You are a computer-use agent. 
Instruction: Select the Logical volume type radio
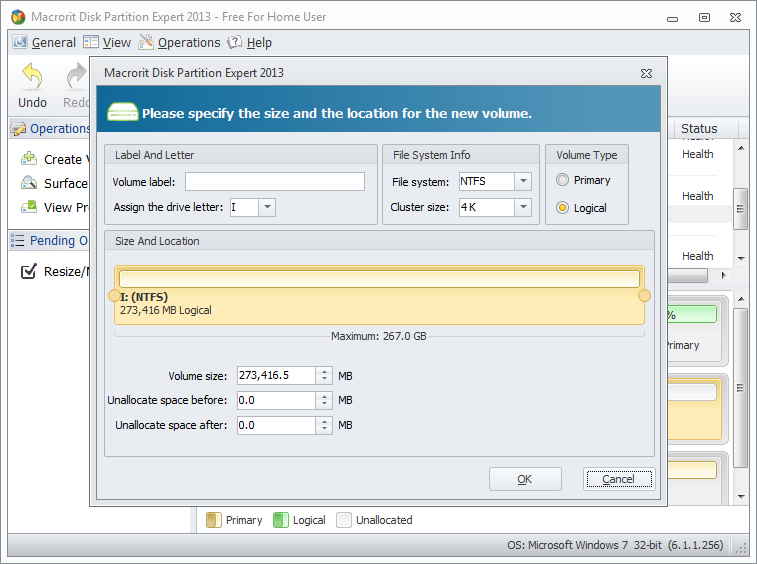(562, 208)
